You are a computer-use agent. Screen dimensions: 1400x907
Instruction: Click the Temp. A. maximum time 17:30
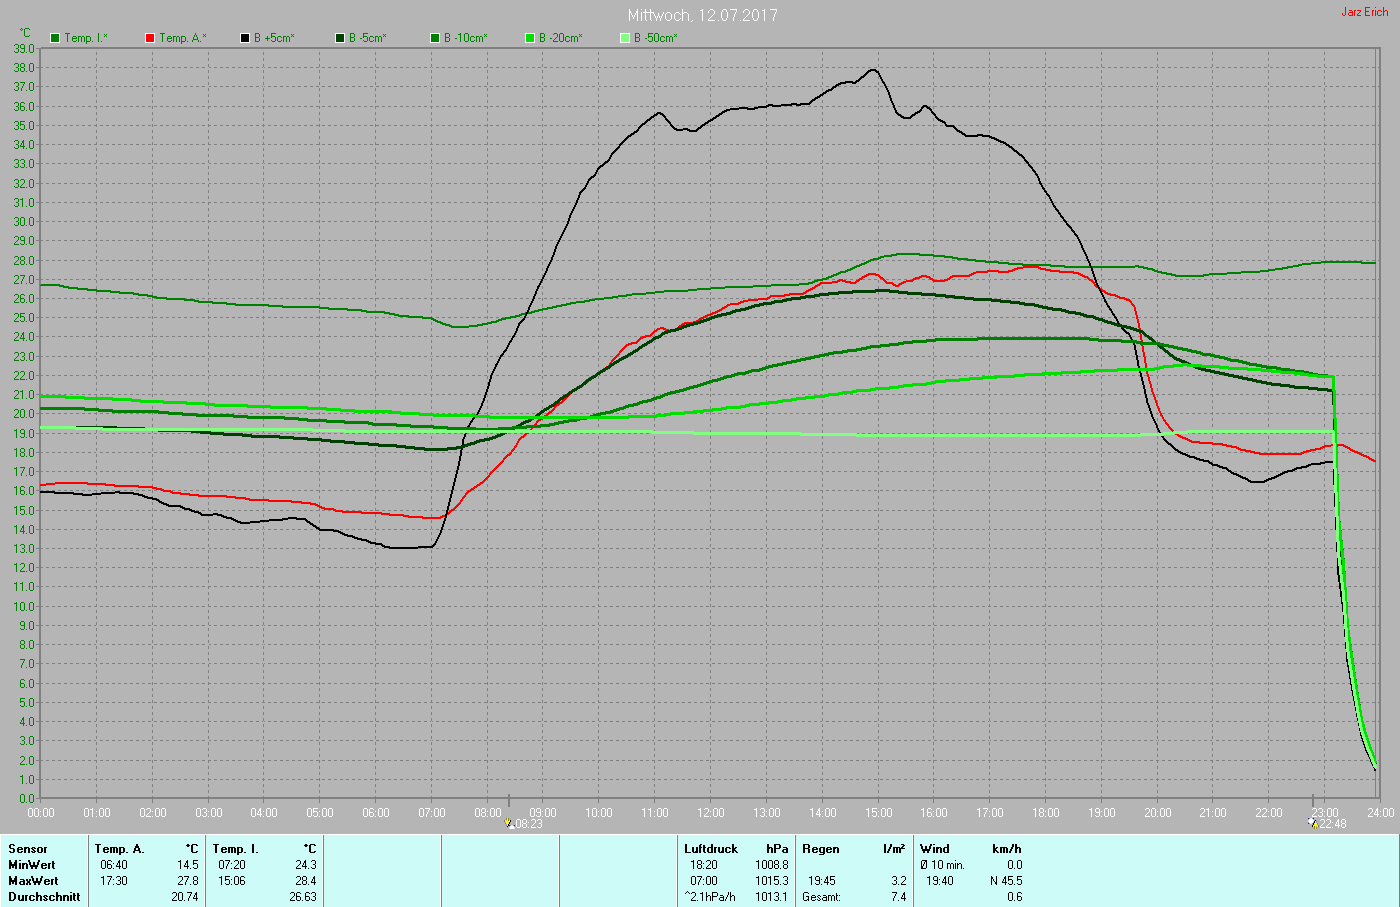(114, 881)
